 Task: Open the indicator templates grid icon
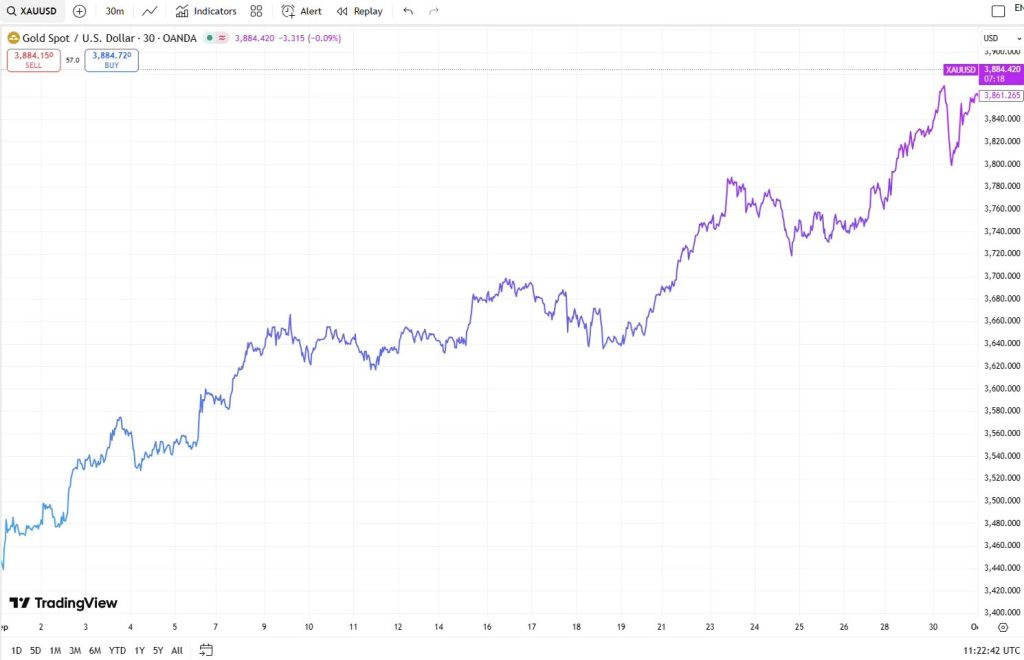257,11
